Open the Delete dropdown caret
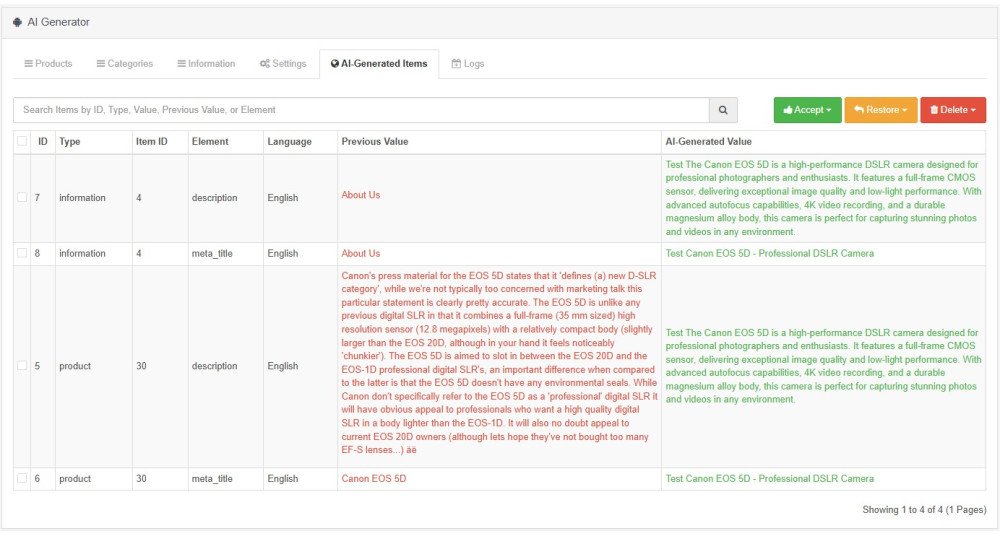The image size is (1000, 535). point(973,110)
